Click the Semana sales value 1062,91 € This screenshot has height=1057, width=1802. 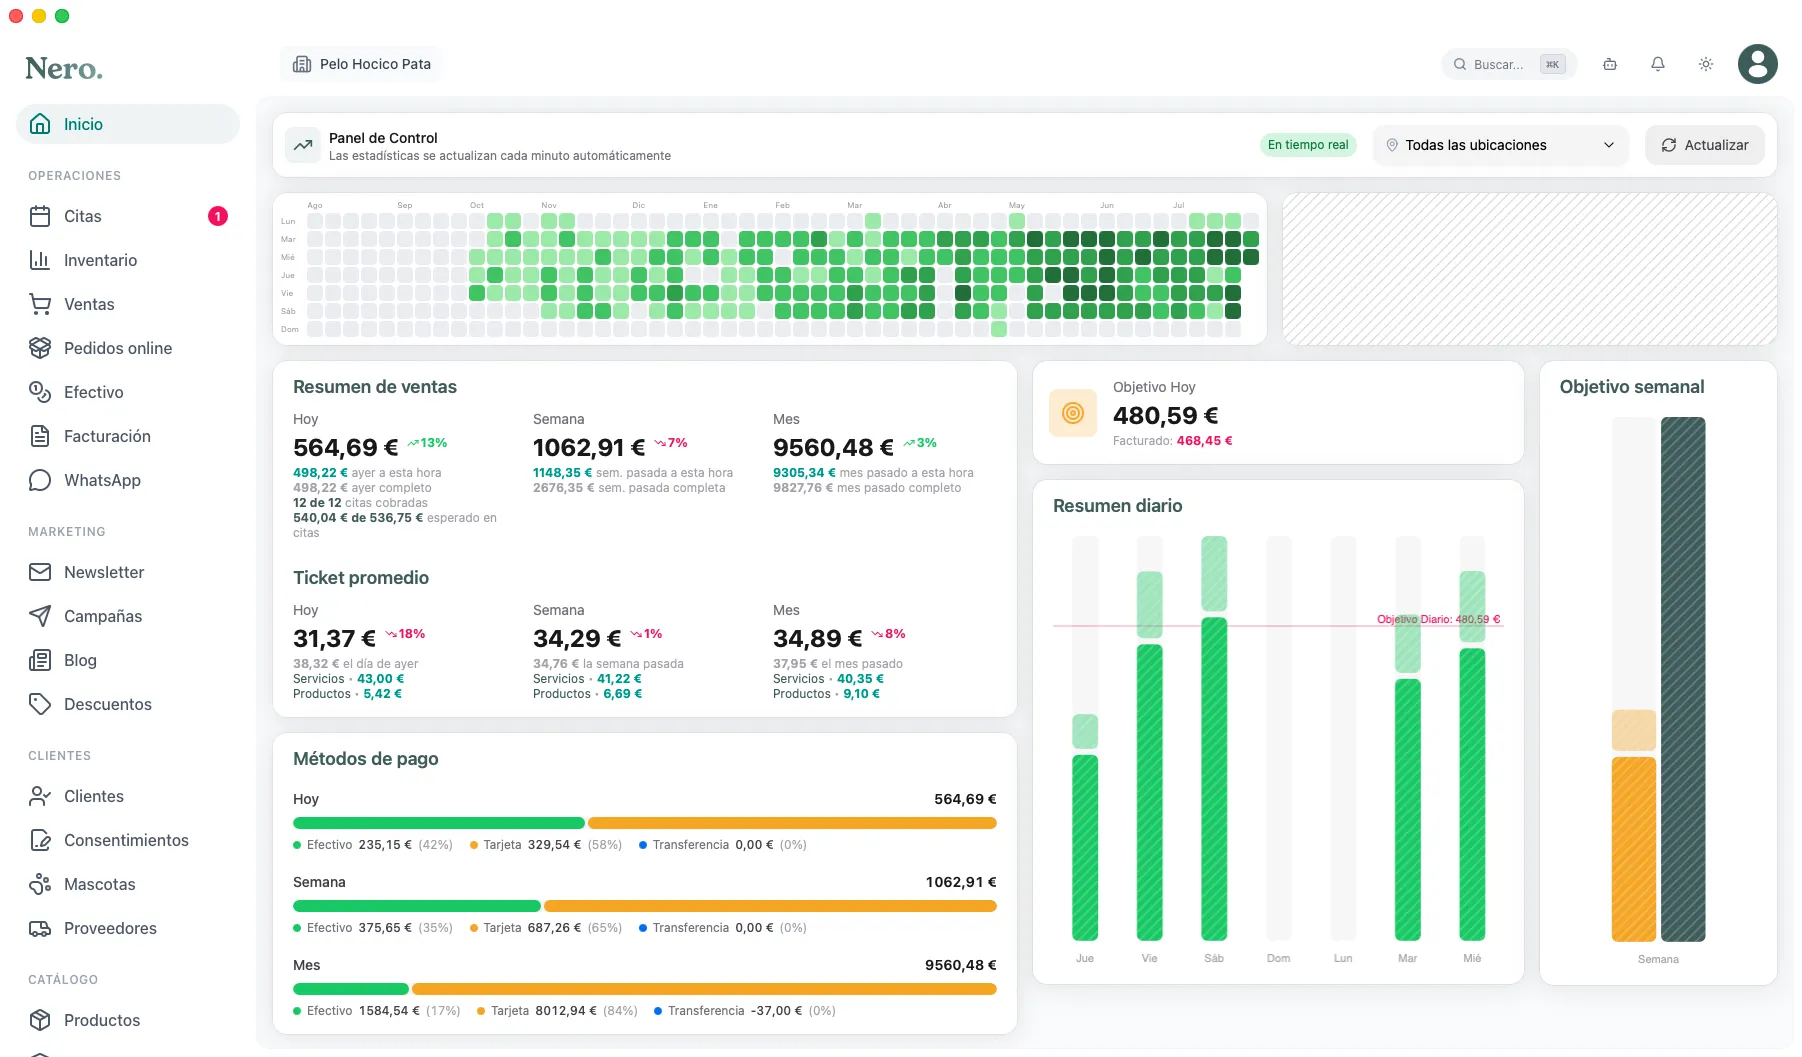(x=589, y=447)
